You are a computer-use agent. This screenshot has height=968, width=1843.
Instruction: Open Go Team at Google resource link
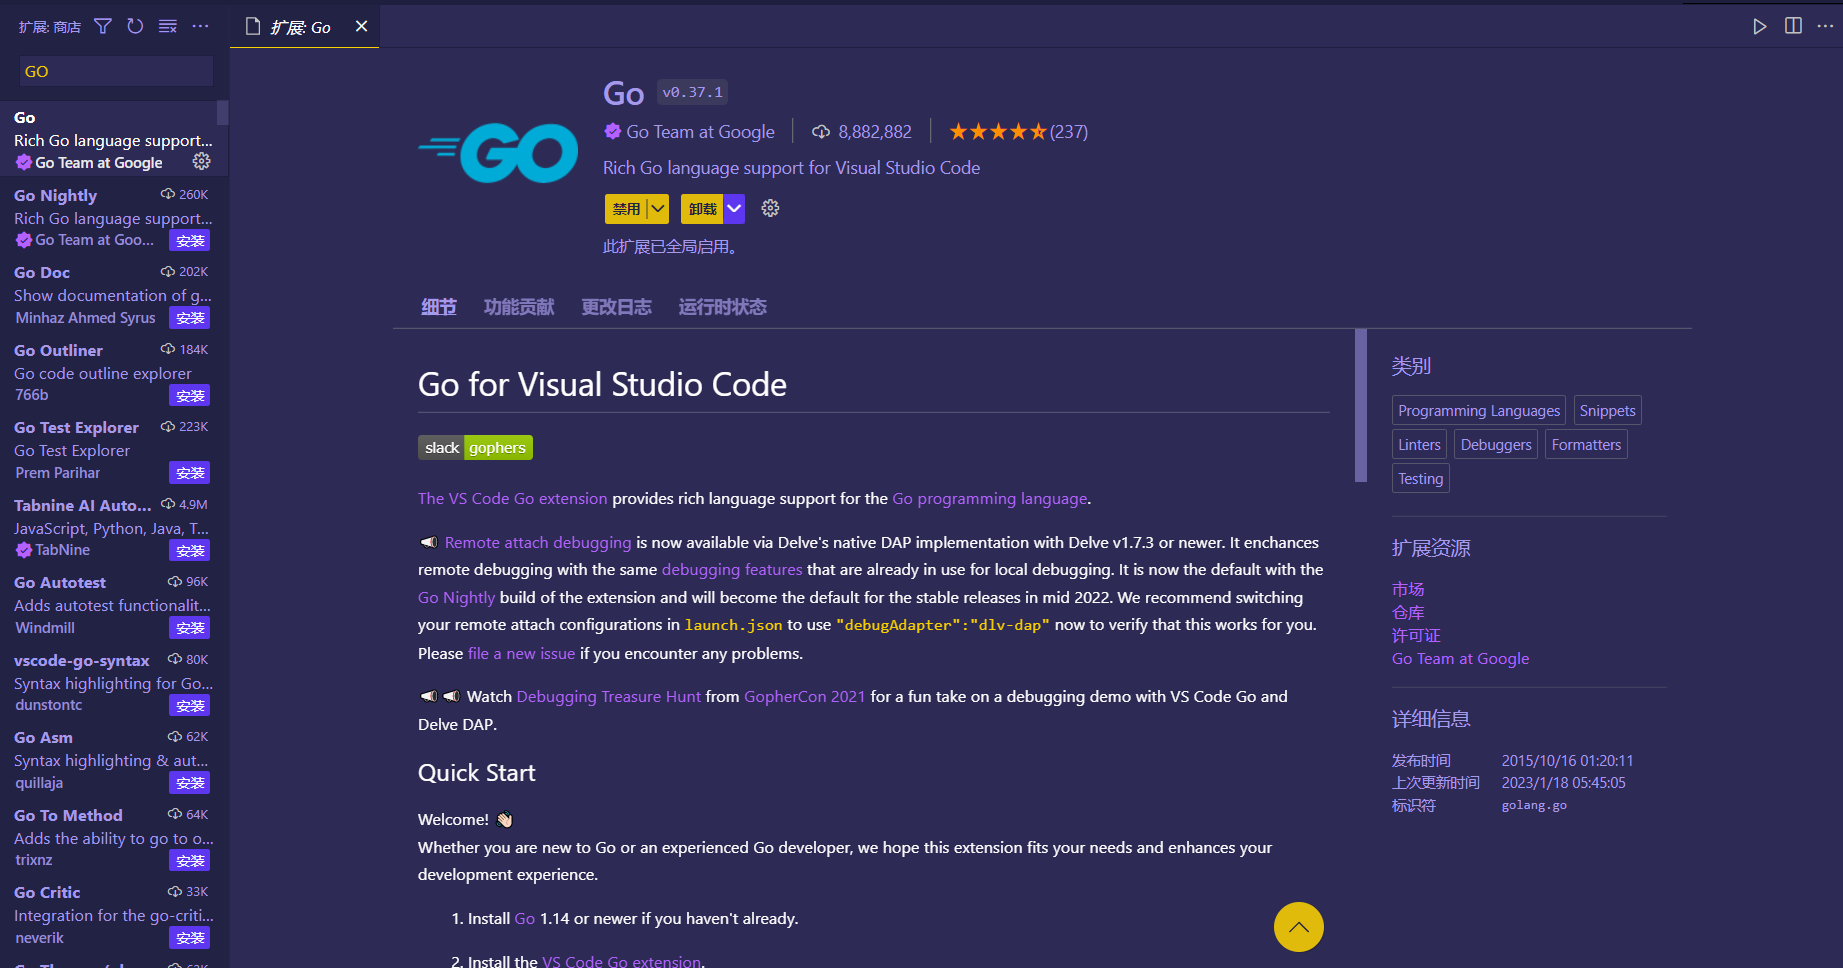coord(1460,658)
